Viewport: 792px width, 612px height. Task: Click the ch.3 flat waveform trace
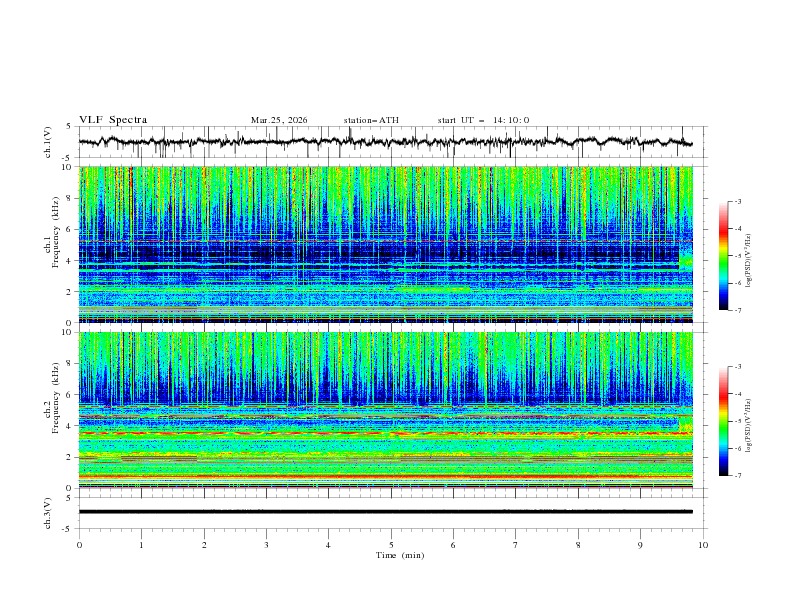(385, 512)
